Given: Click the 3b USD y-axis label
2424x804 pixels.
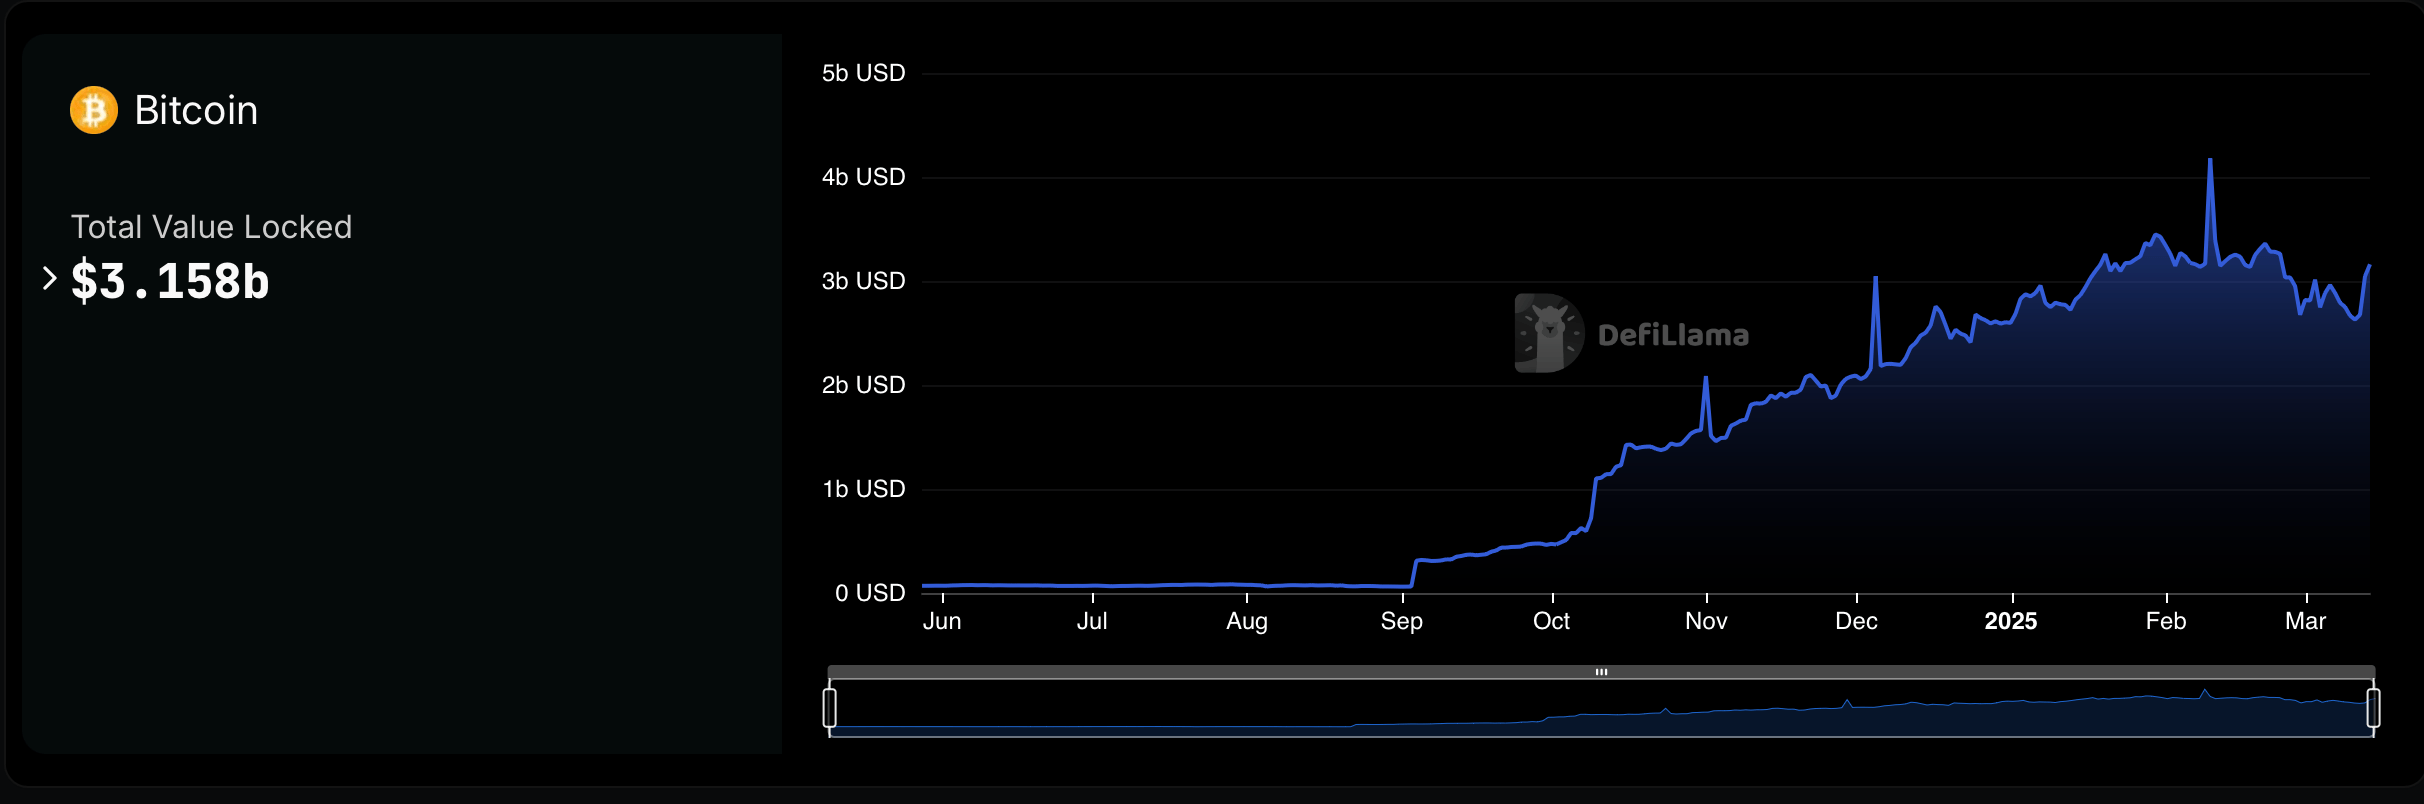Looking at the screenshot, I should pos(863,281).
